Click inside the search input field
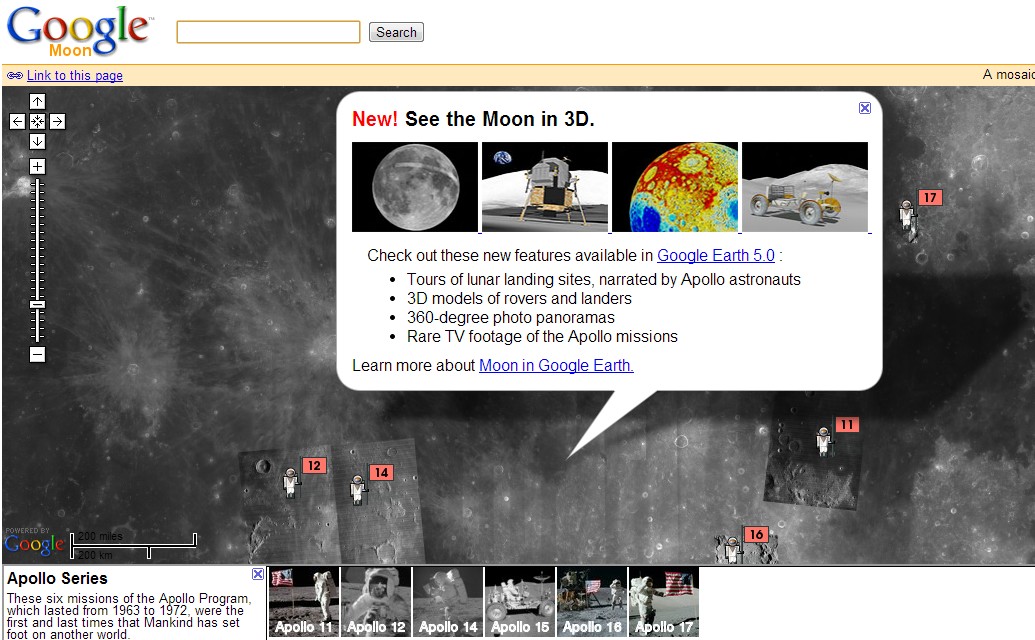The height and width of the screenshot is (640, 1035). click(x=268, y=31)
